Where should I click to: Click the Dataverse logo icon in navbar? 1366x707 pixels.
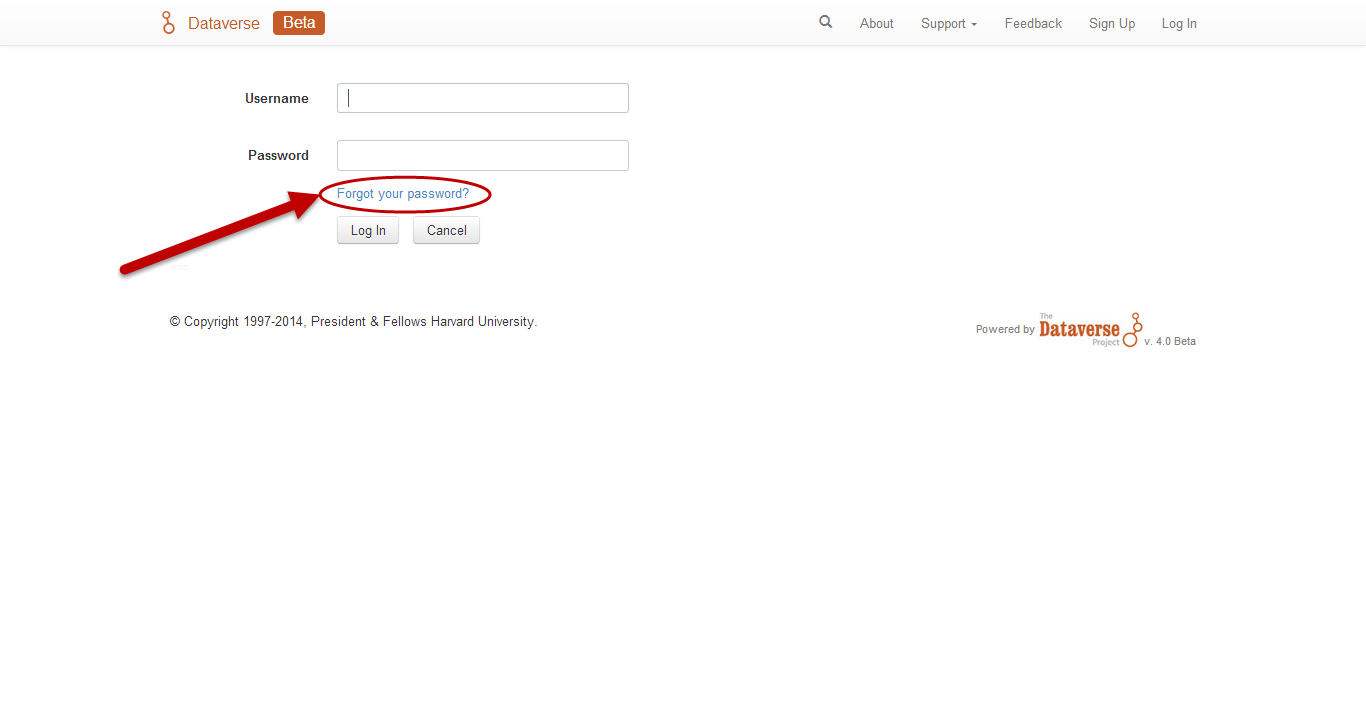[x=168, y=23]
